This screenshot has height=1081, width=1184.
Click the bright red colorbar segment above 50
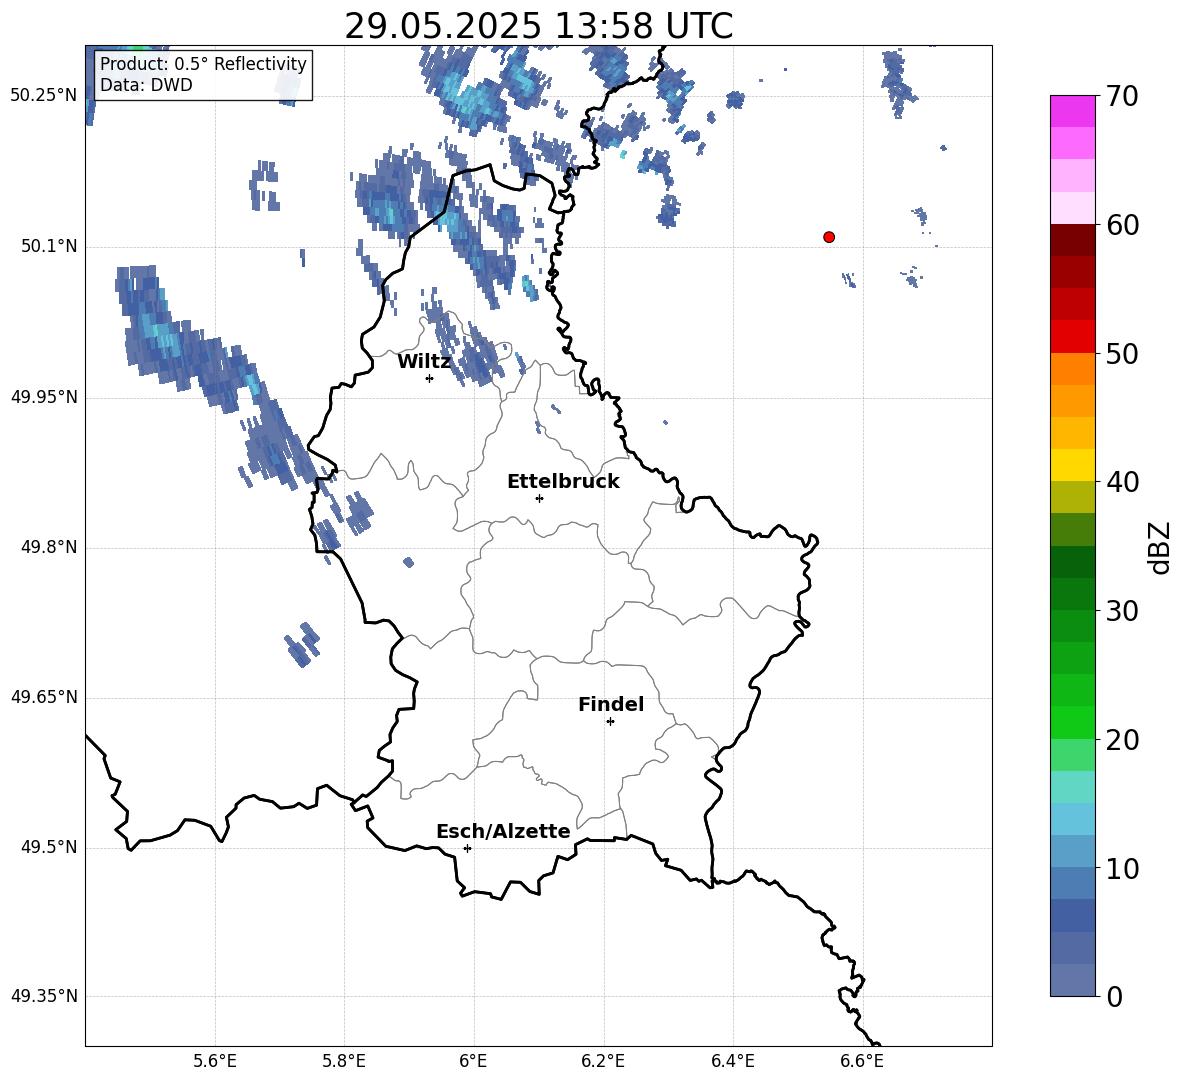click(x=1073, y=337)
